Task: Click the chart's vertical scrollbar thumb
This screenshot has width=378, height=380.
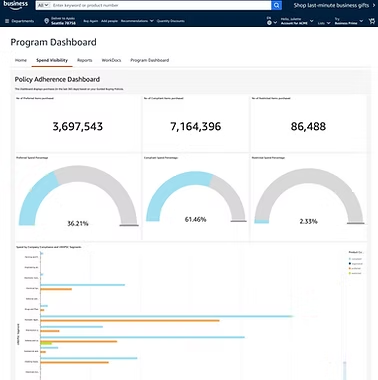Action: [345, 370]
